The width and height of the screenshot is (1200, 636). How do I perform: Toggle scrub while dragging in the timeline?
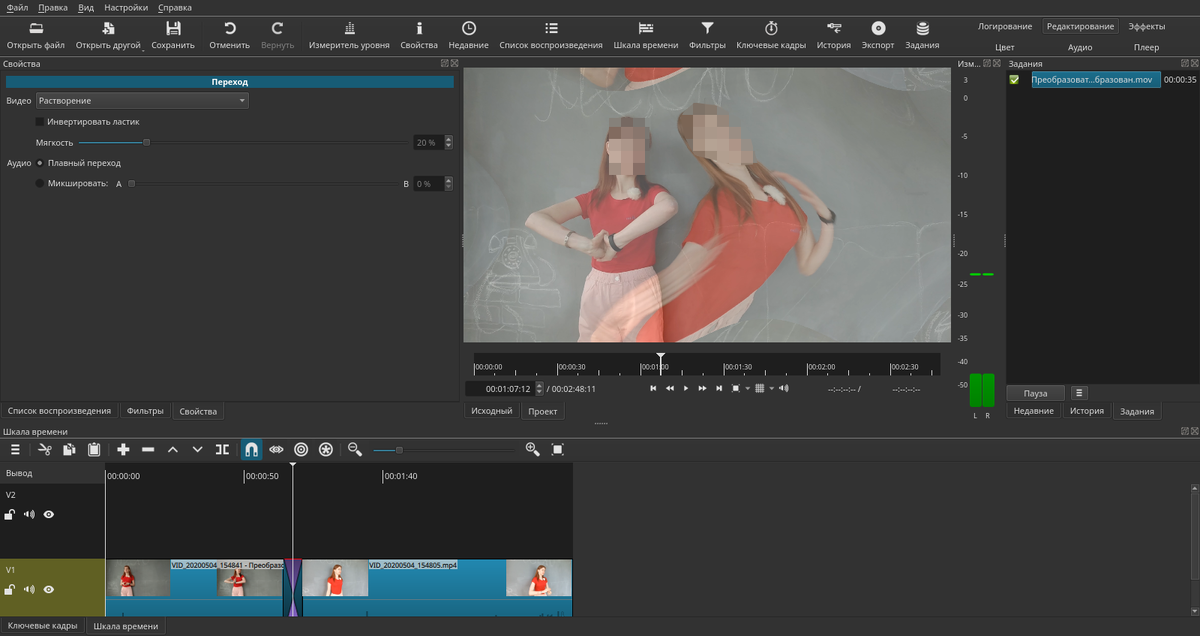[277, 450]
